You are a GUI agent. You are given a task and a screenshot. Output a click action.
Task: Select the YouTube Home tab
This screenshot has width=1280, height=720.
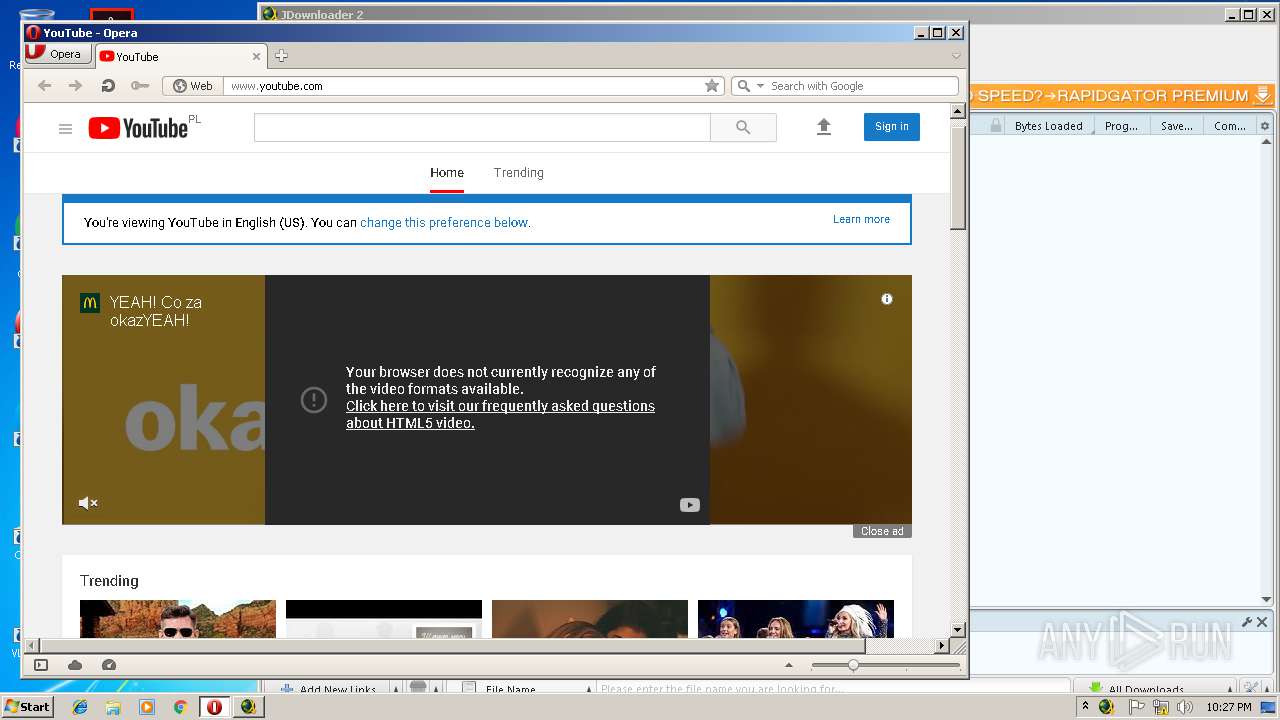[447, 173]
